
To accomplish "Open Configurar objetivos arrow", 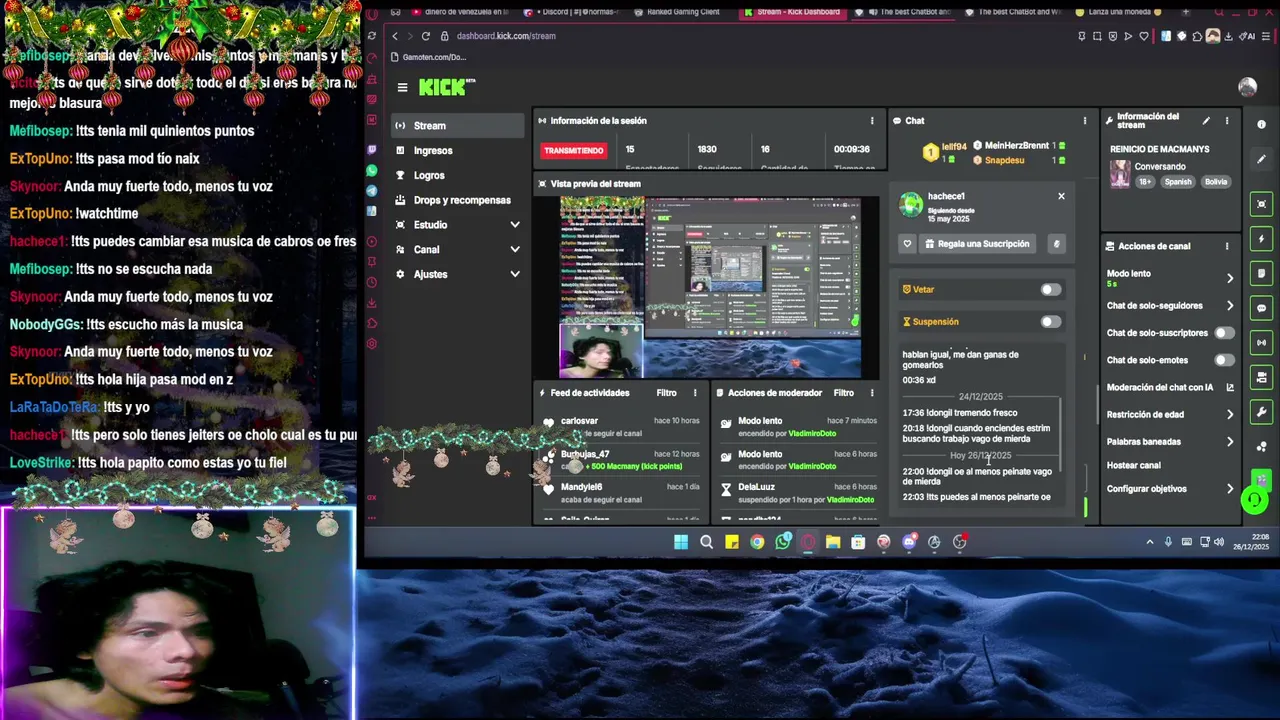I will click(x=1230, y=489).
